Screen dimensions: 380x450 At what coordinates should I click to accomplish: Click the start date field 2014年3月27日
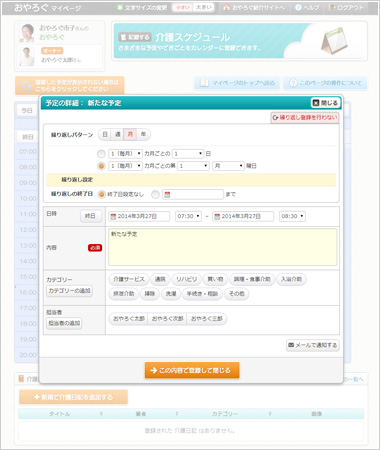click(x=139, y=216)
